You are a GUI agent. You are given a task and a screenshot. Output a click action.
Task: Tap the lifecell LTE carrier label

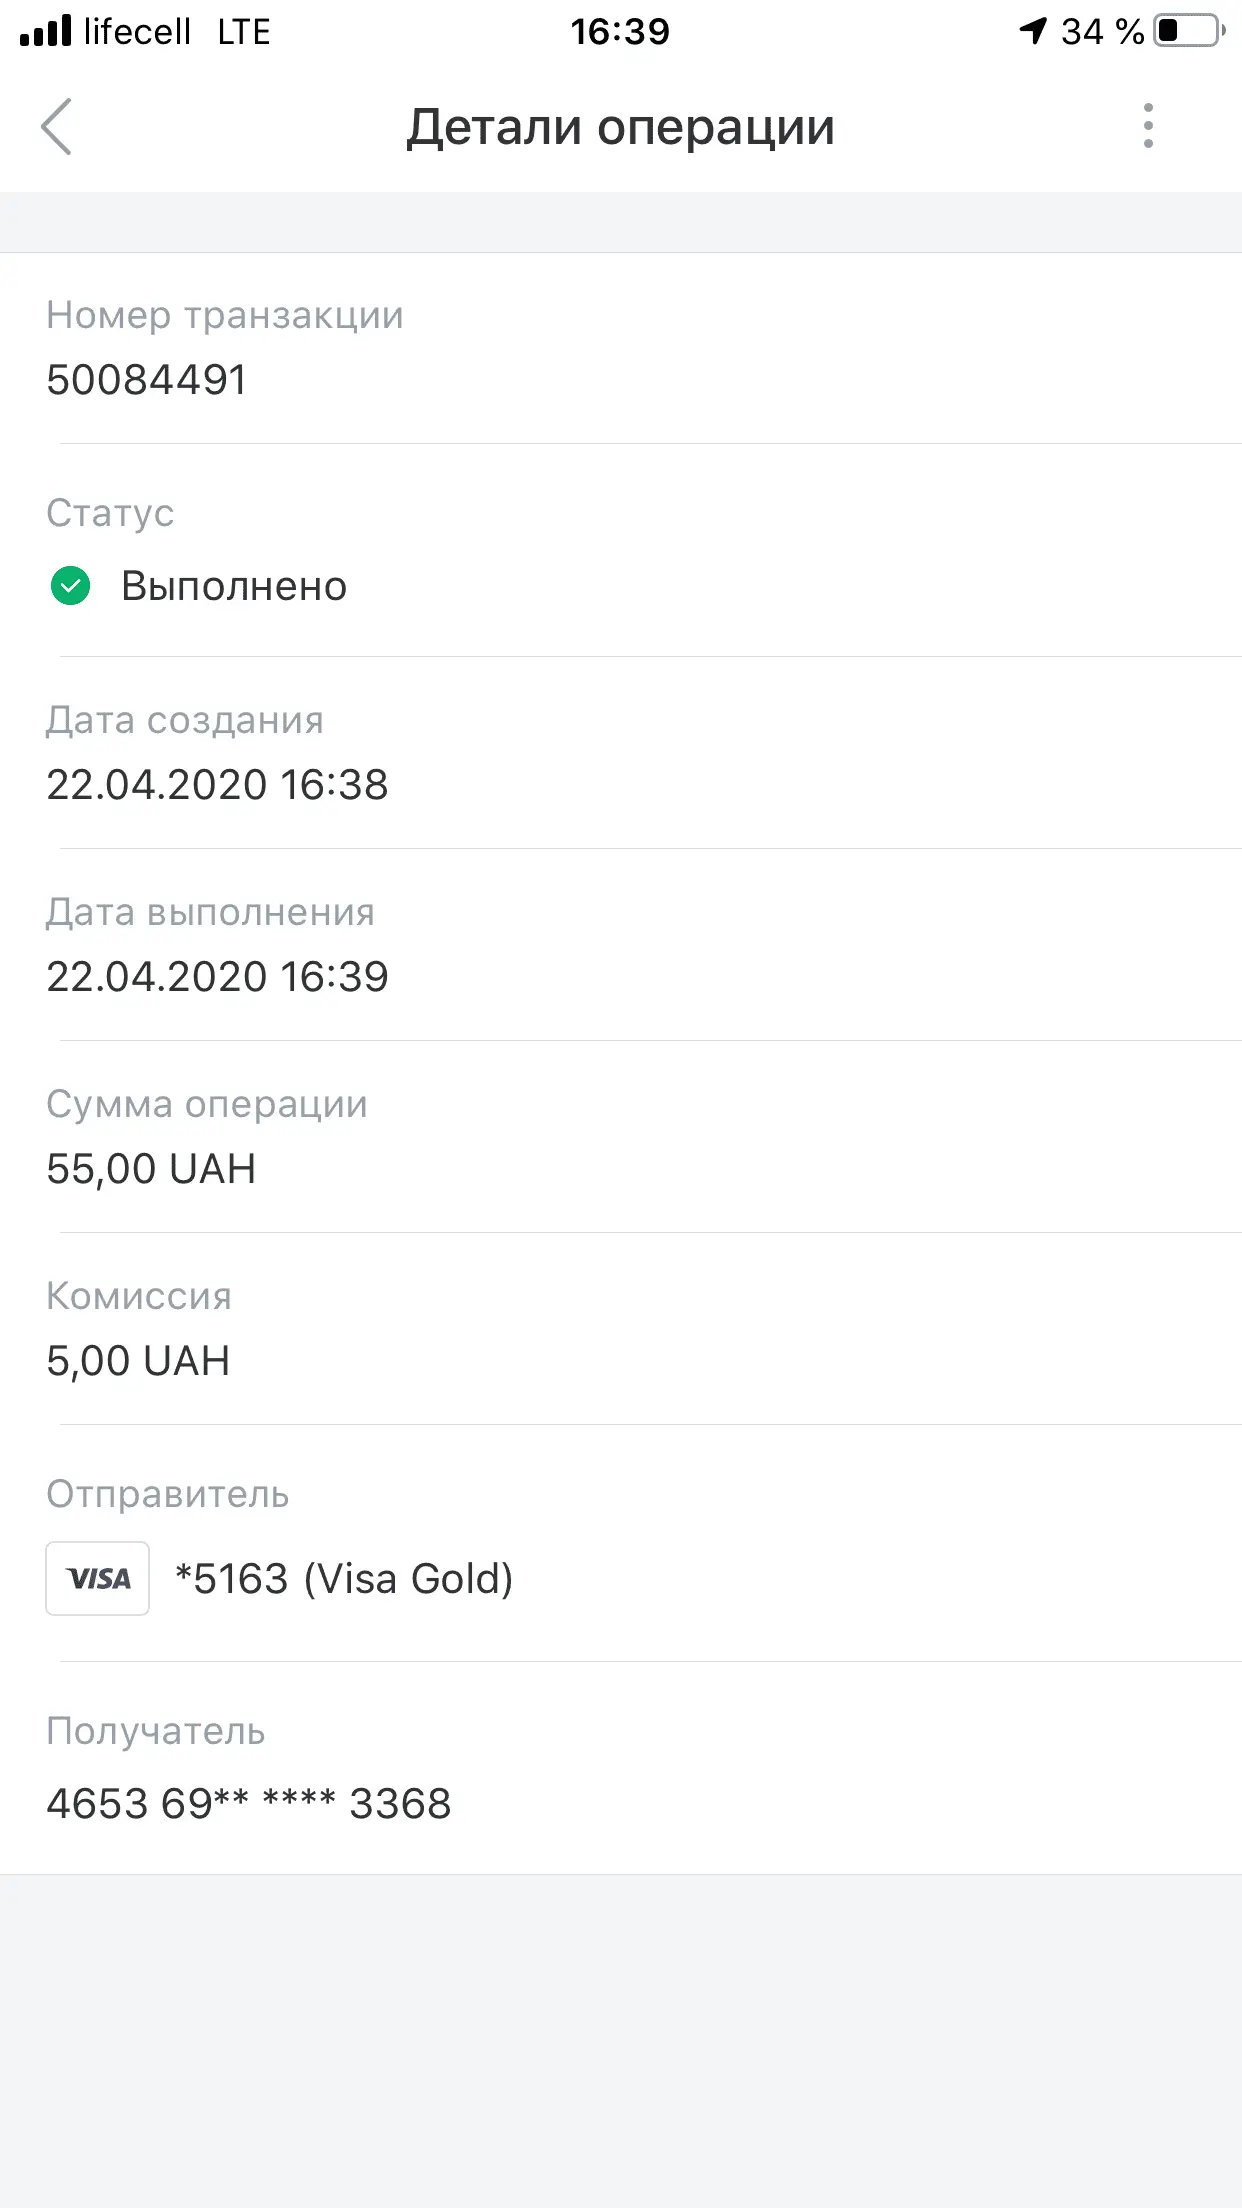pyautogui.click(x=177, y=32)
